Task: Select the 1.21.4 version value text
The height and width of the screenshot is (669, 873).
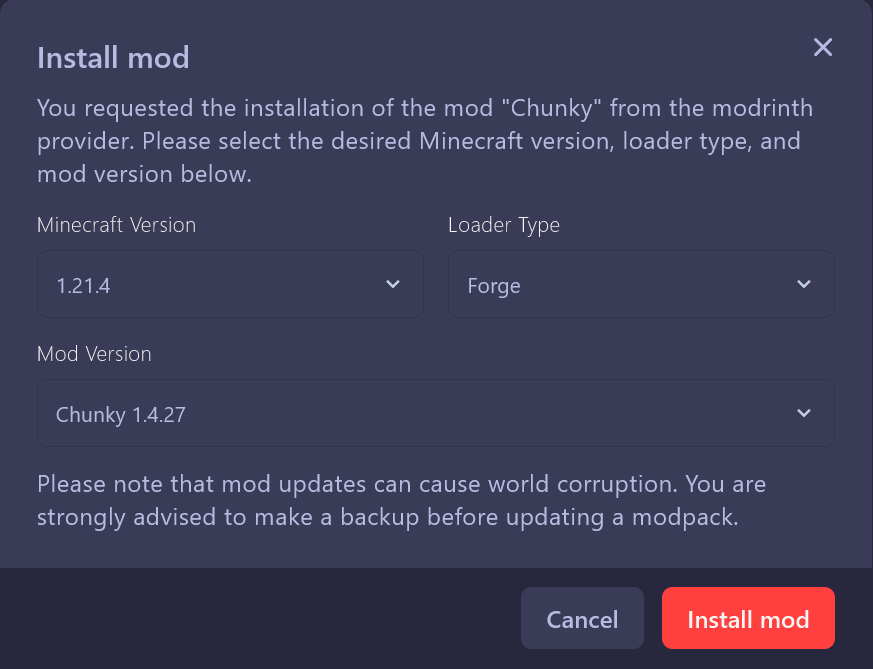Action: pos(83,286)
